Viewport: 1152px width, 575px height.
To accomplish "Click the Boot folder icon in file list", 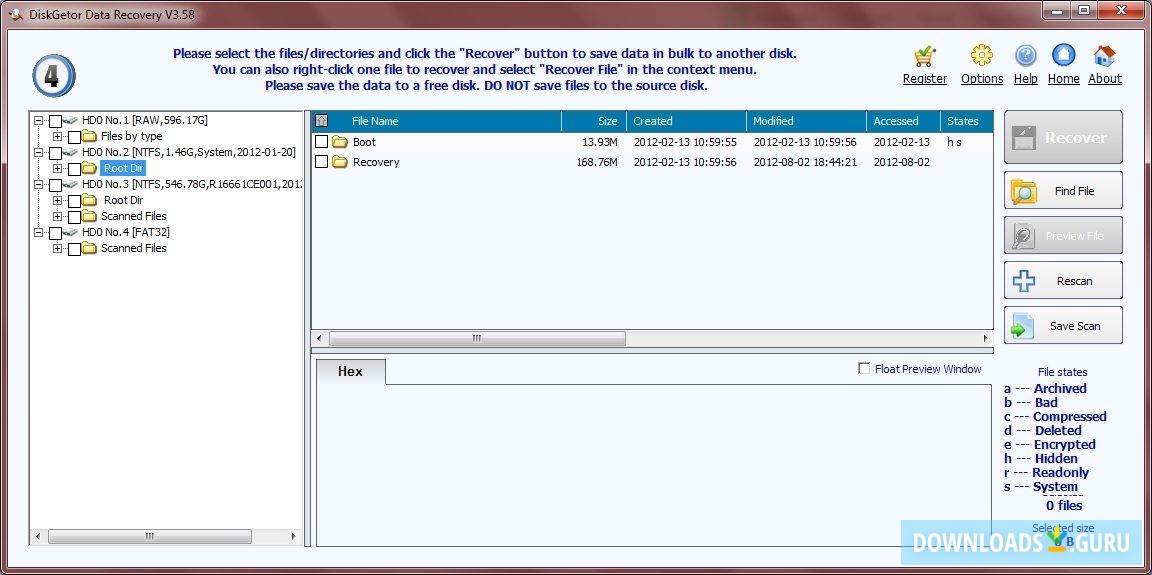I will pos(339,142).
